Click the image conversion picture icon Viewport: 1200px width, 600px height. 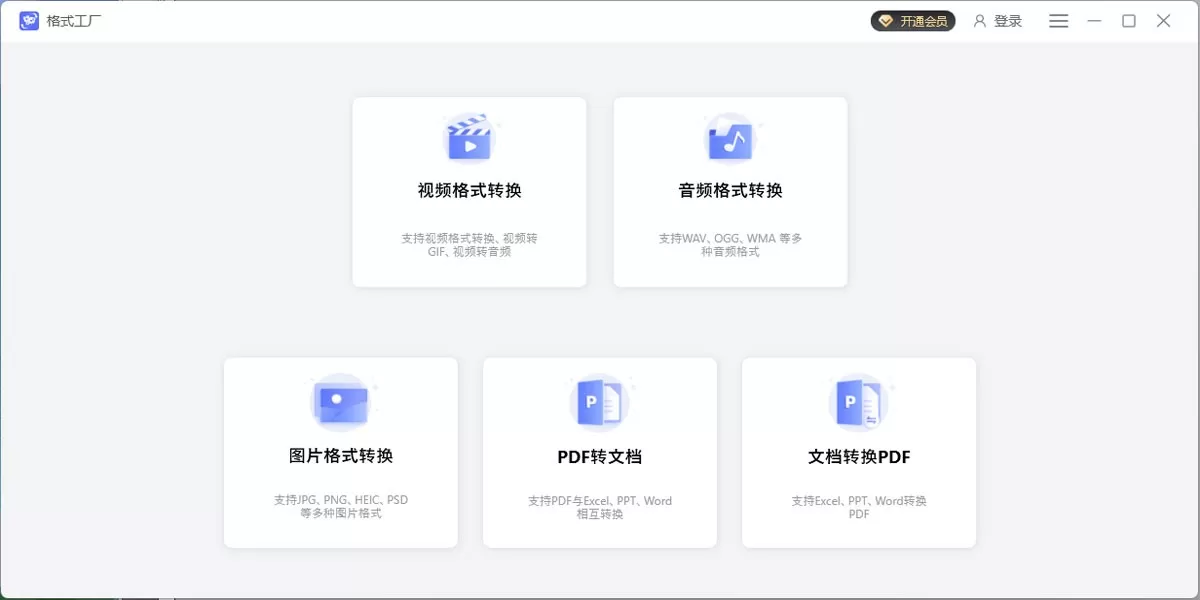[x=341, y=403]
